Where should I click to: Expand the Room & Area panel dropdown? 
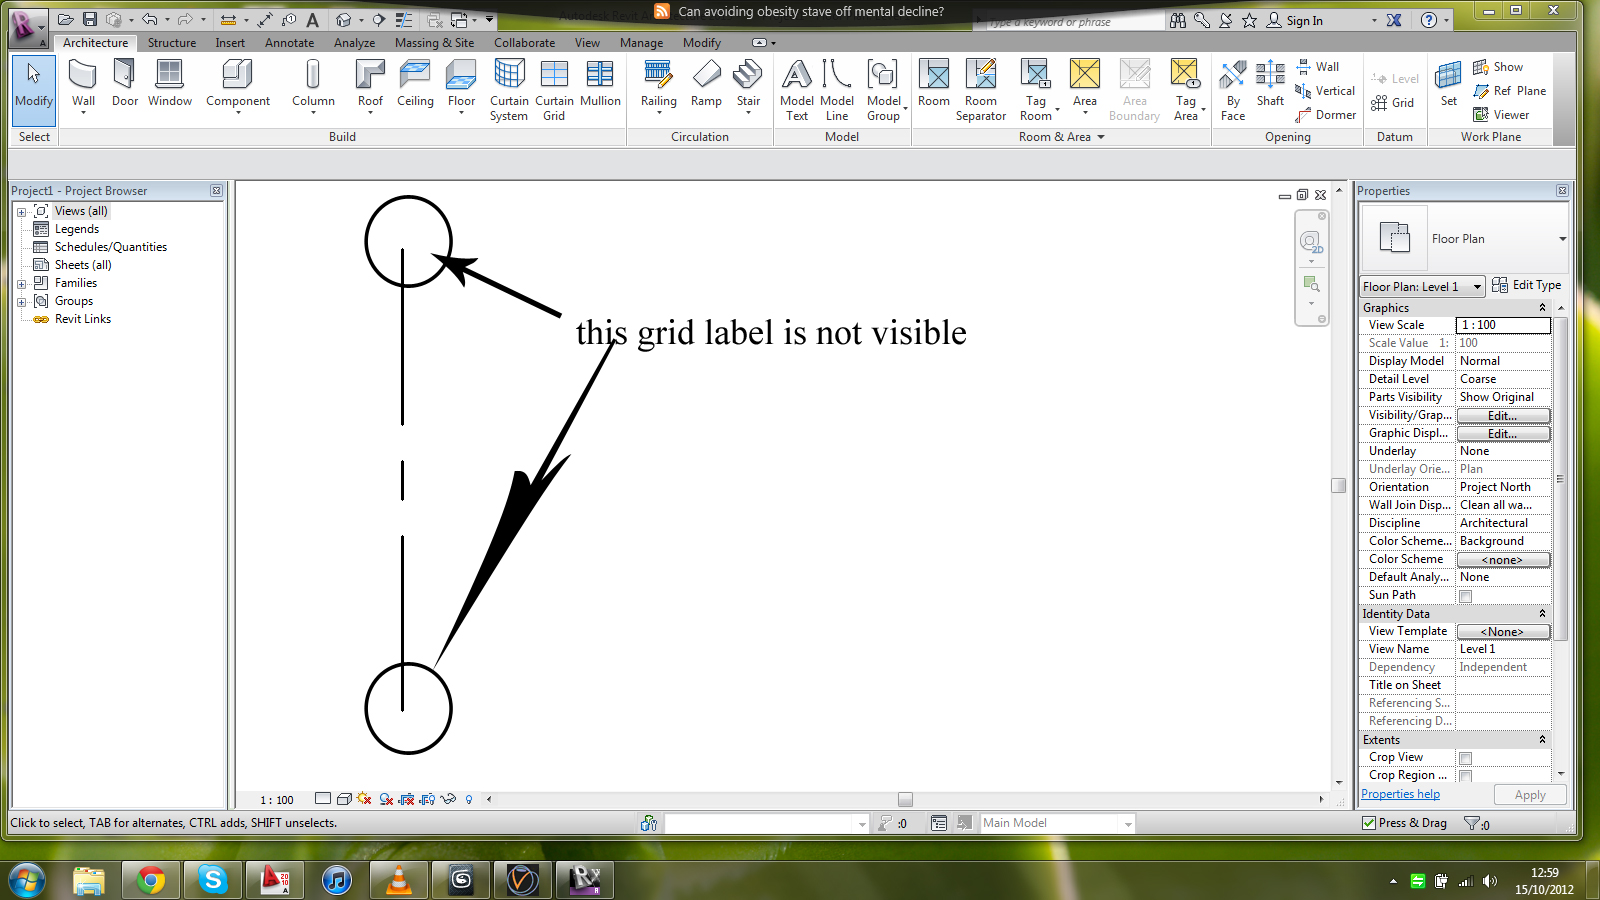pos(1101,137)
